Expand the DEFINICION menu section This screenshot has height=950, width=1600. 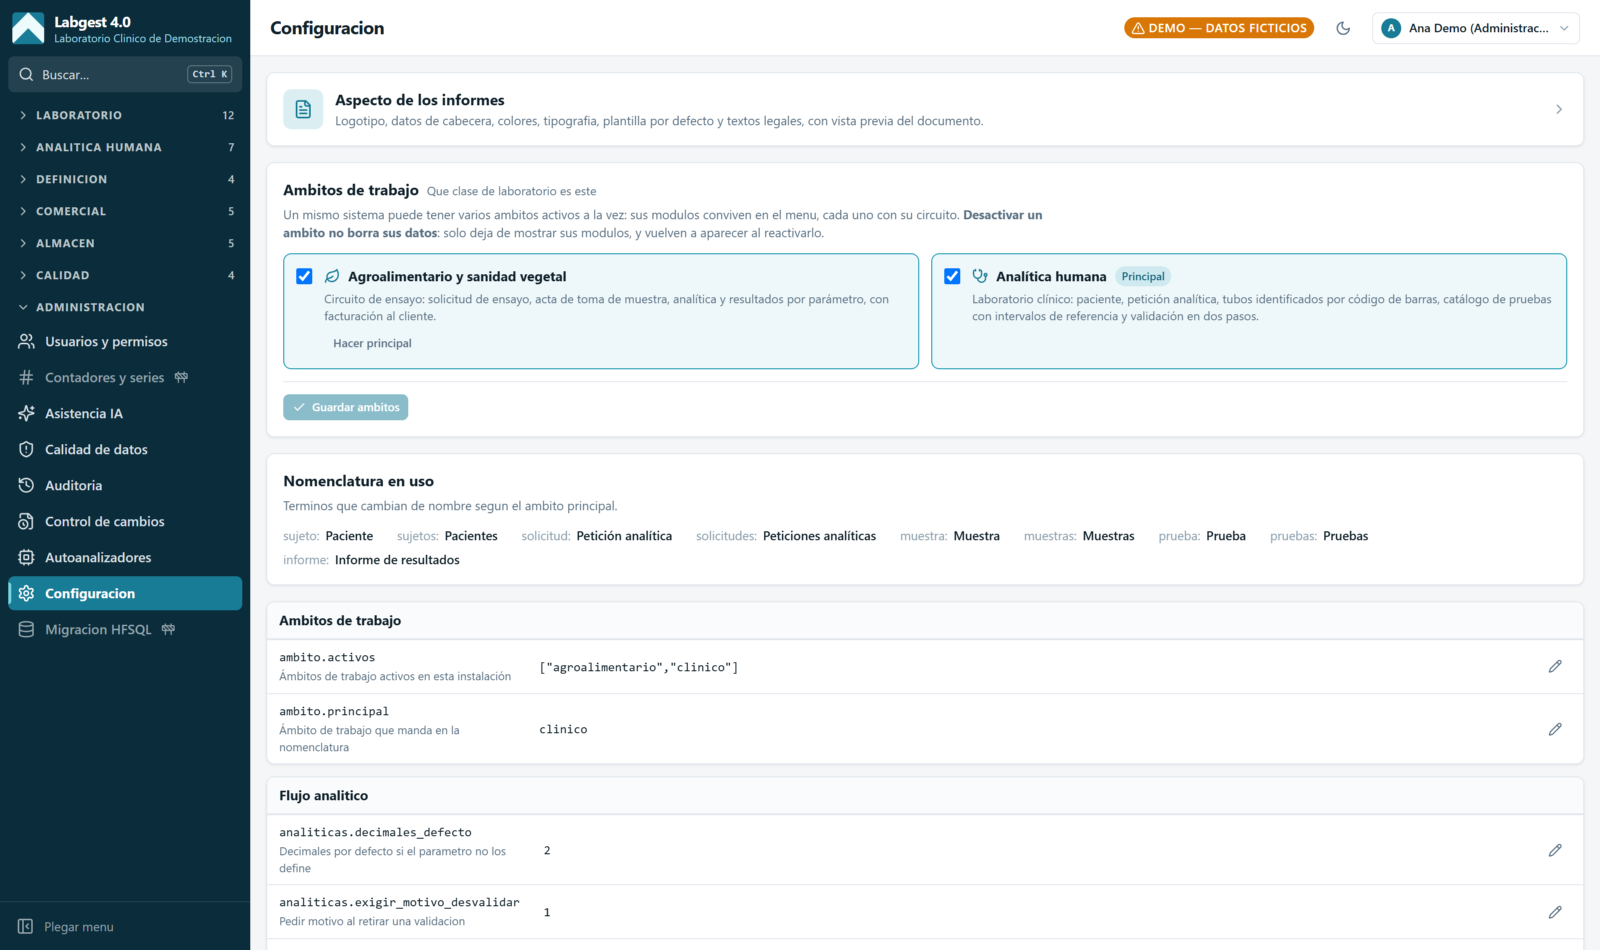[125, 179]
